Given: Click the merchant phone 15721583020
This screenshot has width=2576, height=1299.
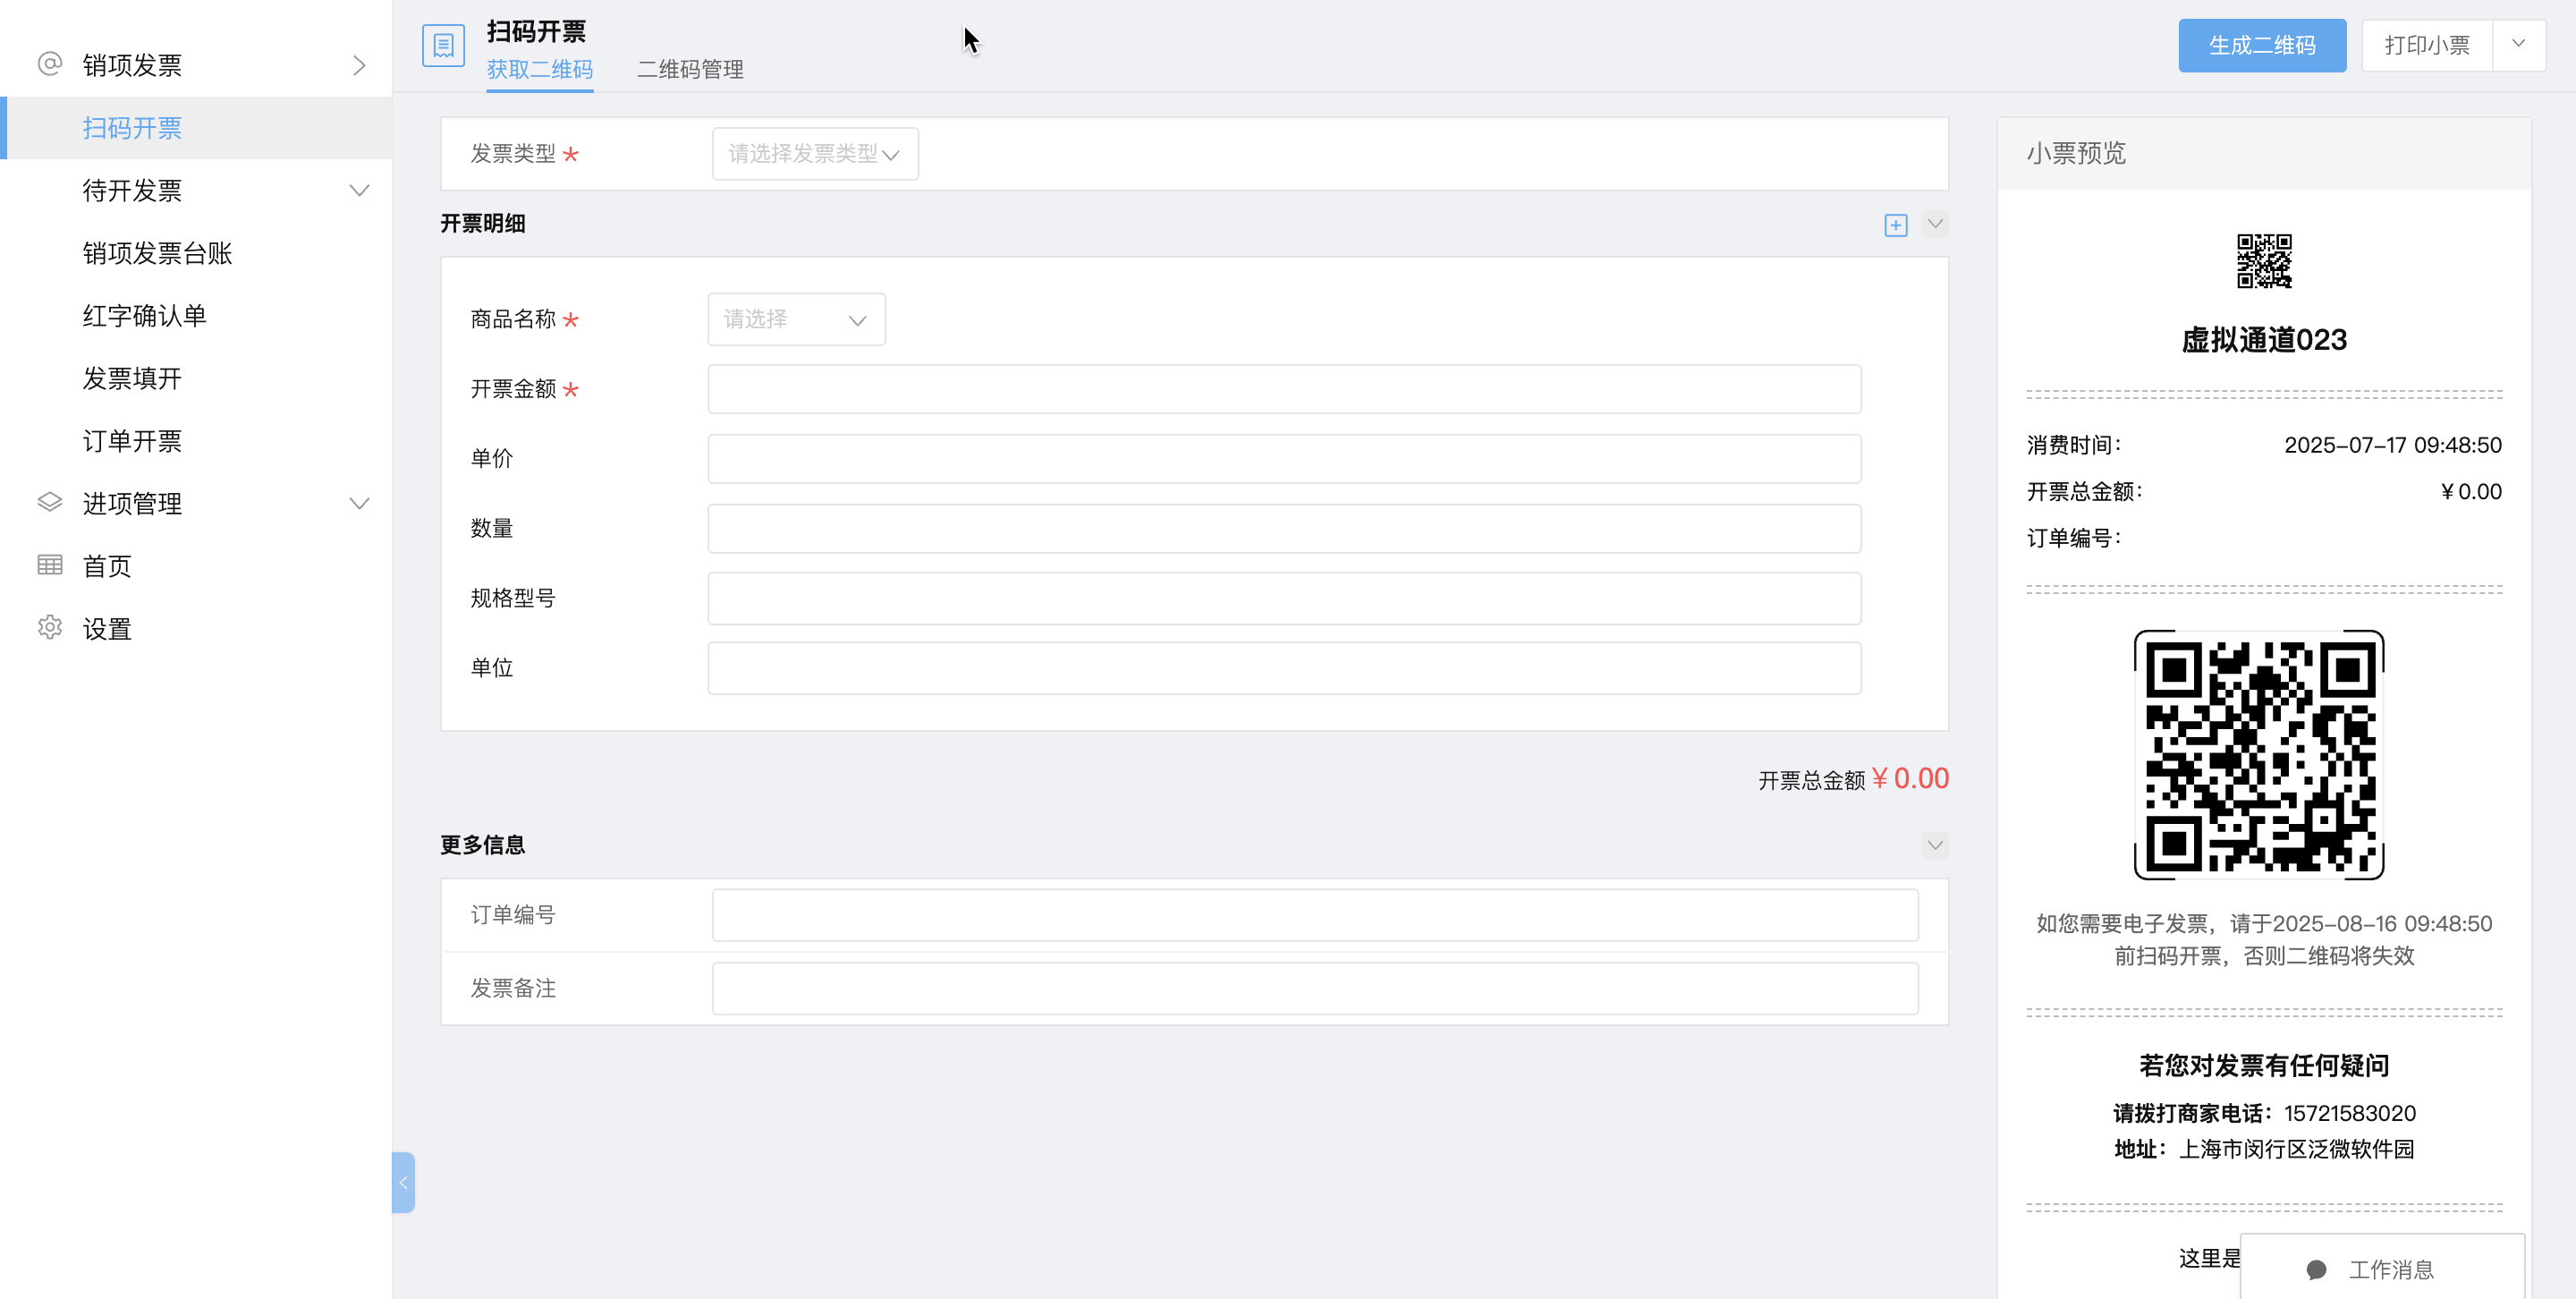Looking at the screenshot, I should (2350, 1113).
